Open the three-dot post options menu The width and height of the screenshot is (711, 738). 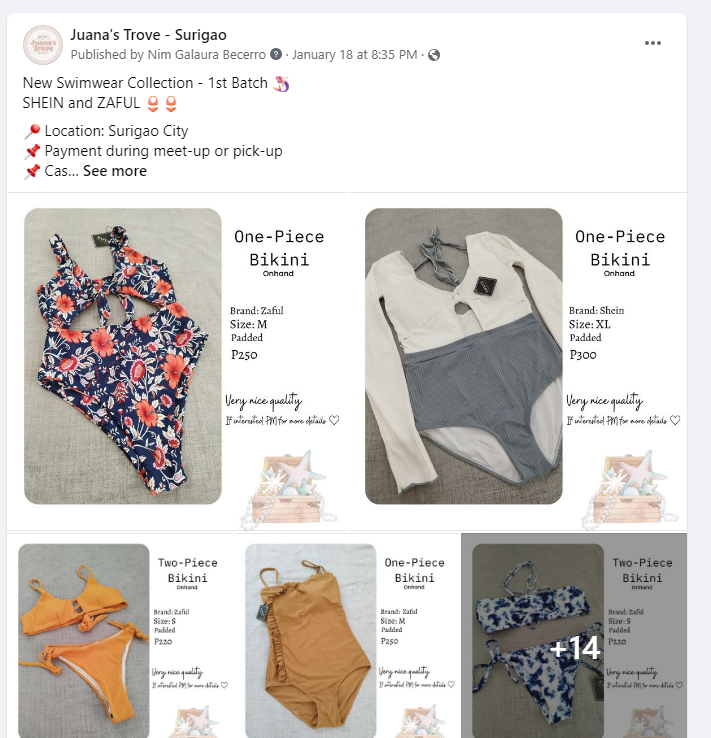click(x=653, y=43)
